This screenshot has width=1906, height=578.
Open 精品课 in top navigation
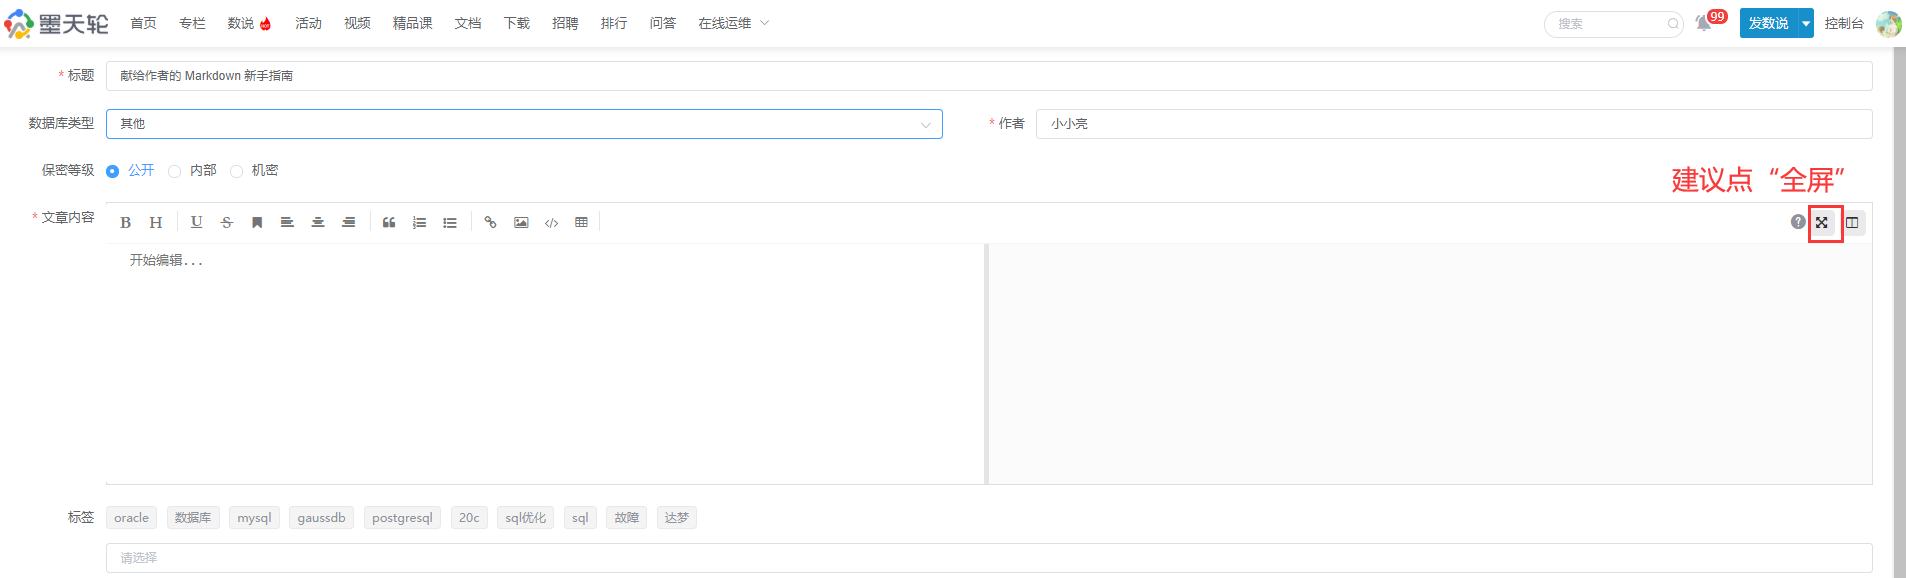(x=412, y=23)
